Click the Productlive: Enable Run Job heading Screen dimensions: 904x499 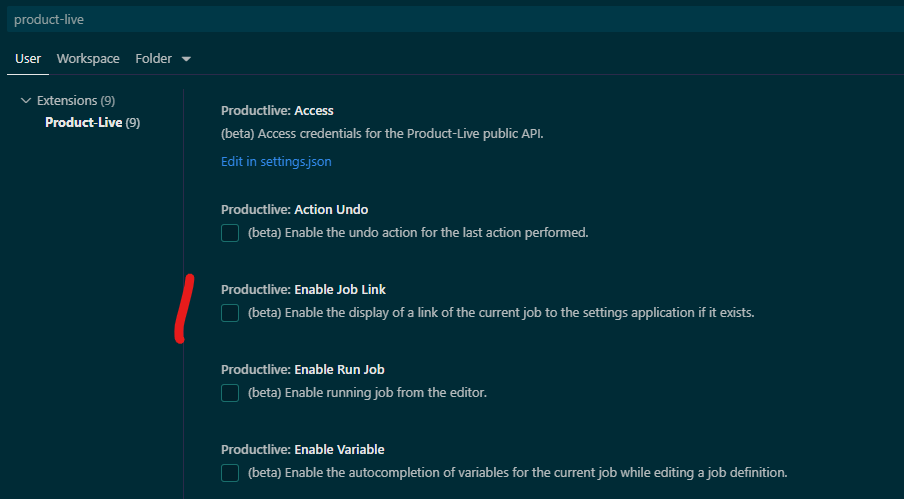[303, 370]
